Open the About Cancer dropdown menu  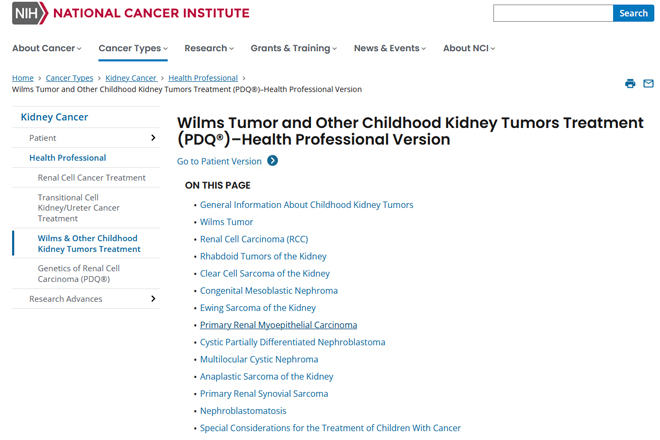(47, 48)
